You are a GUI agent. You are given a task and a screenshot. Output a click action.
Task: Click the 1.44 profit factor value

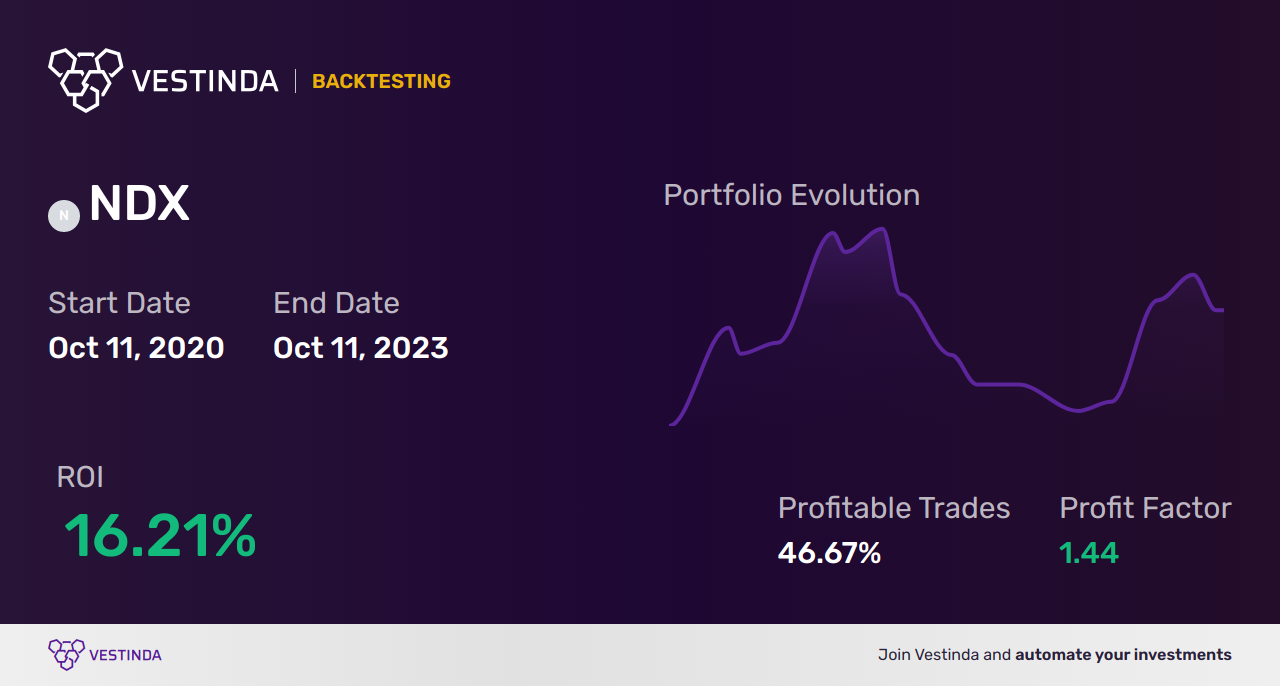(x=1089, y=553)
